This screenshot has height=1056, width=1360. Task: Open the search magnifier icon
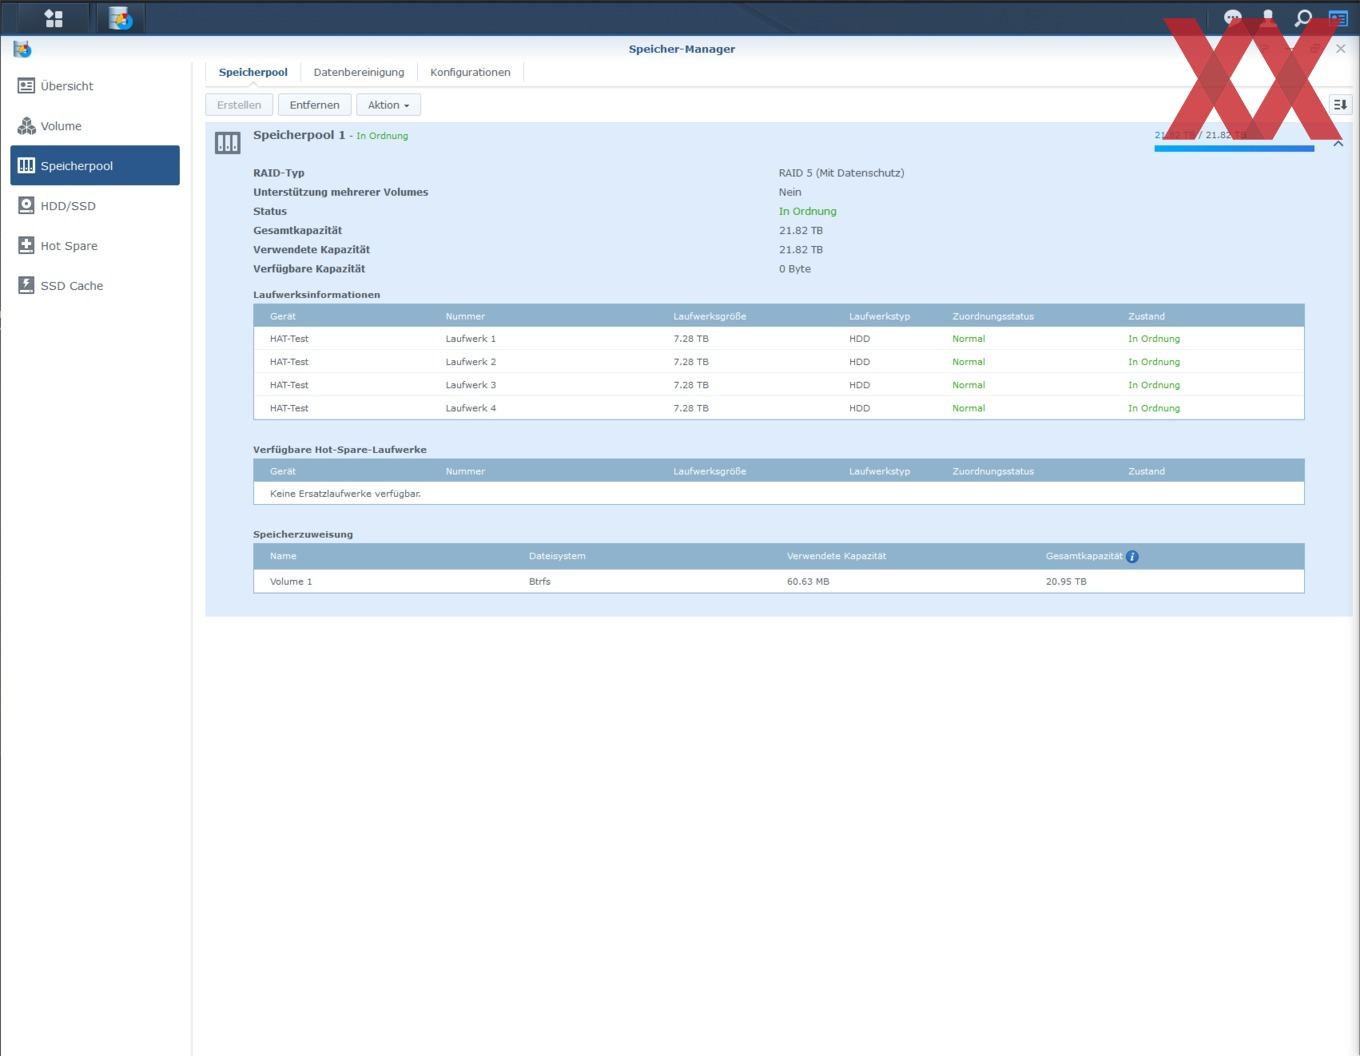(x=1303, y=18)
